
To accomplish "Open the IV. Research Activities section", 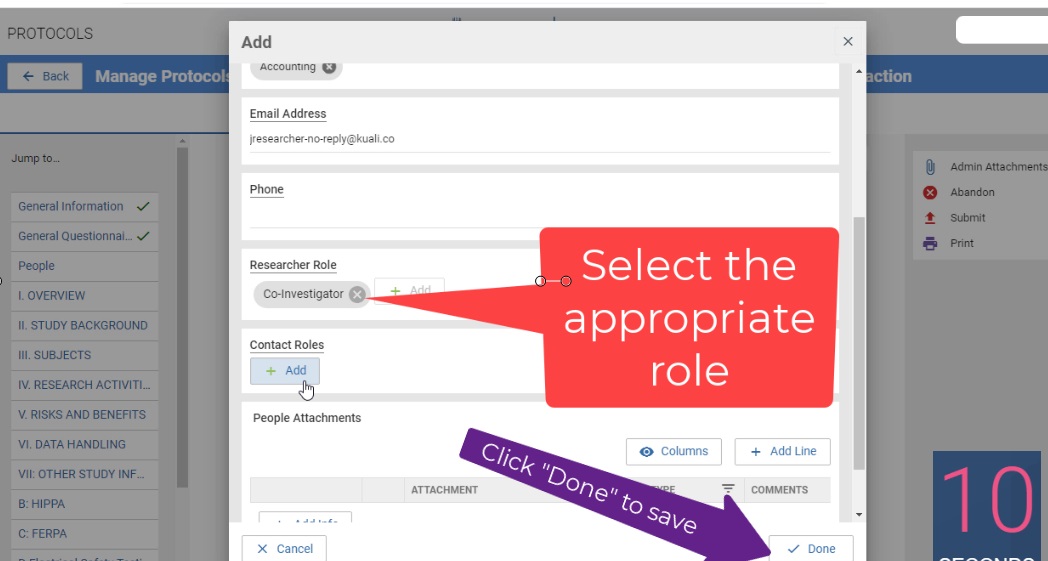I will 84,385.
